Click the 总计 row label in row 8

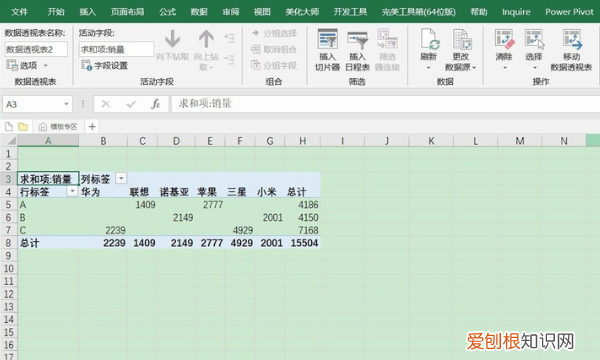click(48, 243)
